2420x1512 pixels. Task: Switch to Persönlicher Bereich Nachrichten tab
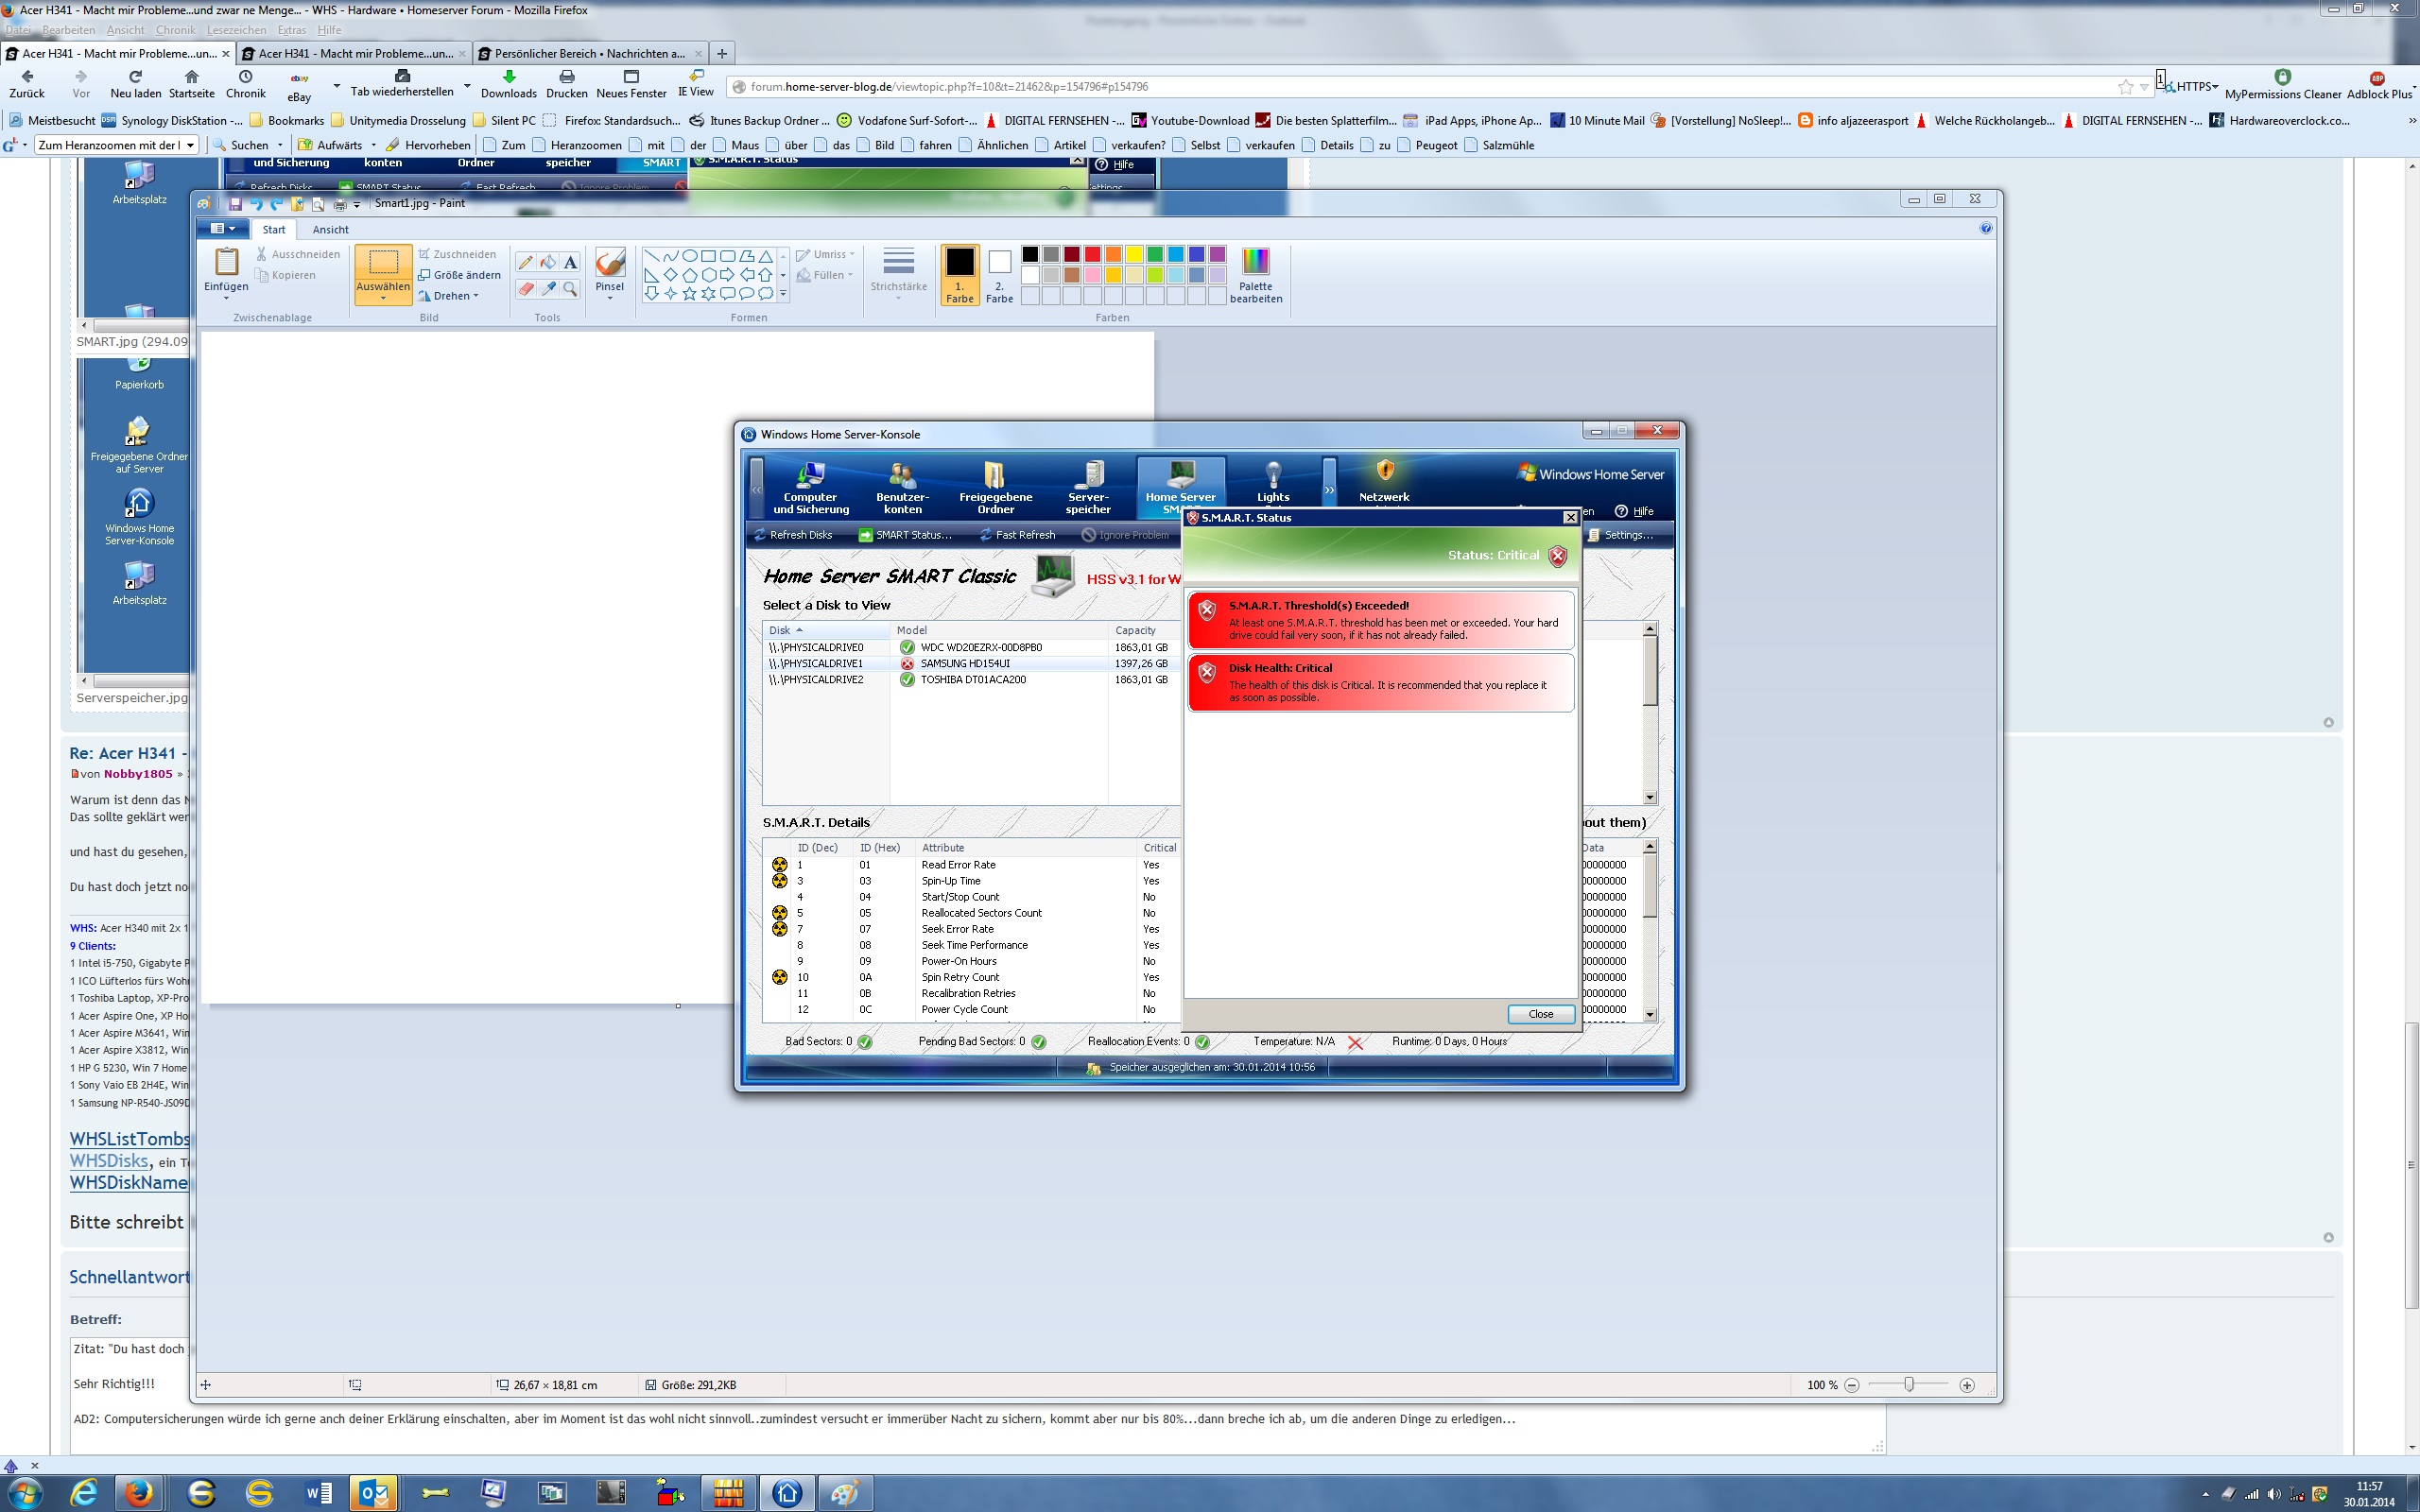pos(589,53)
